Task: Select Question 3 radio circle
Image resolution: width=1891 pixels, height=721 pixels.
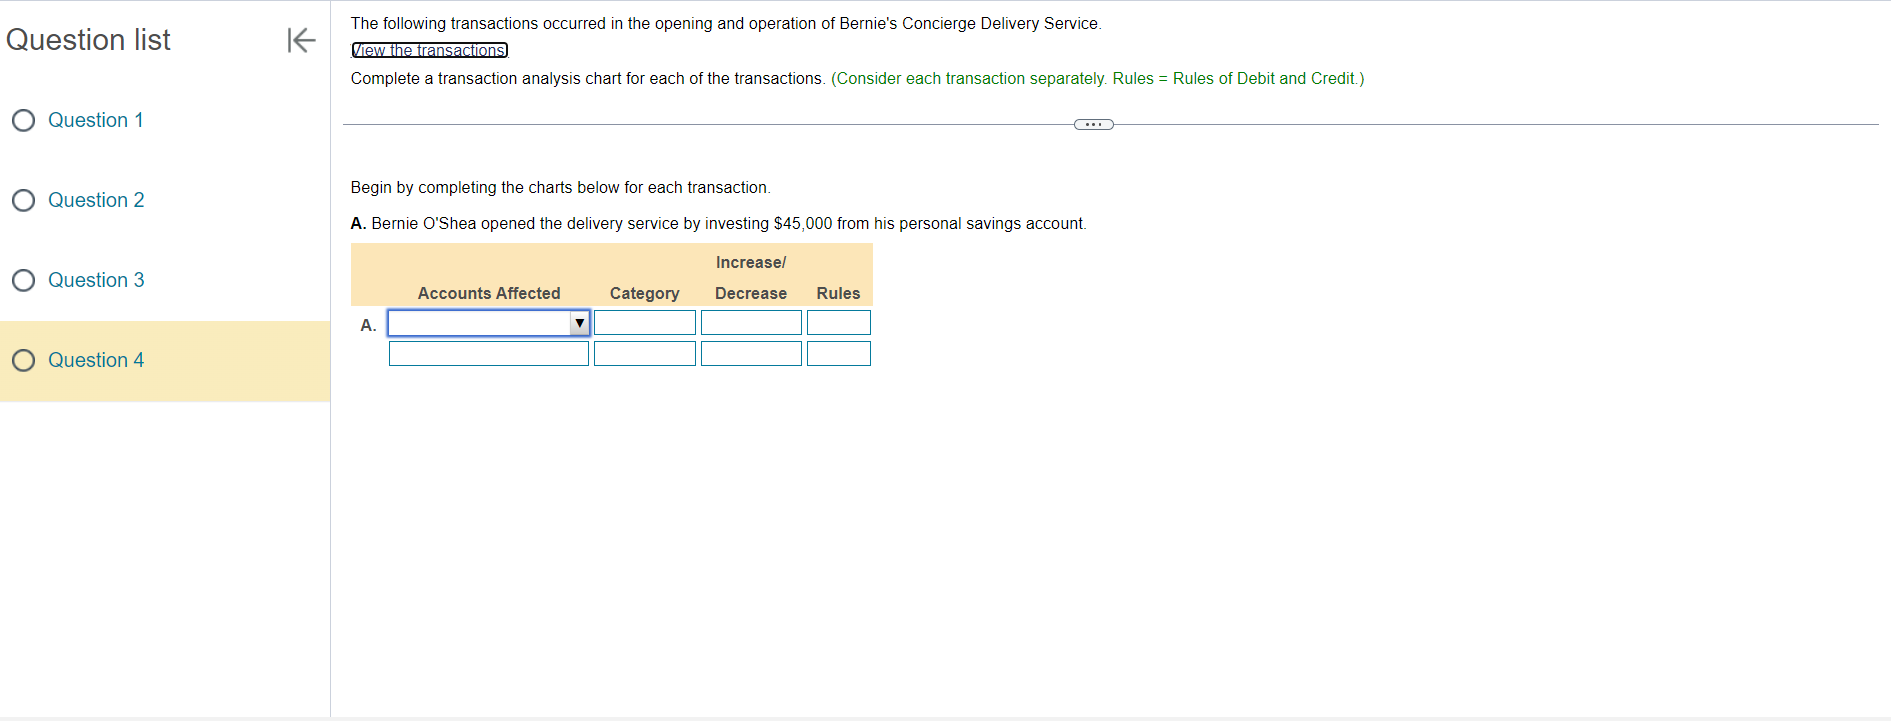Action: pos(24,280)
